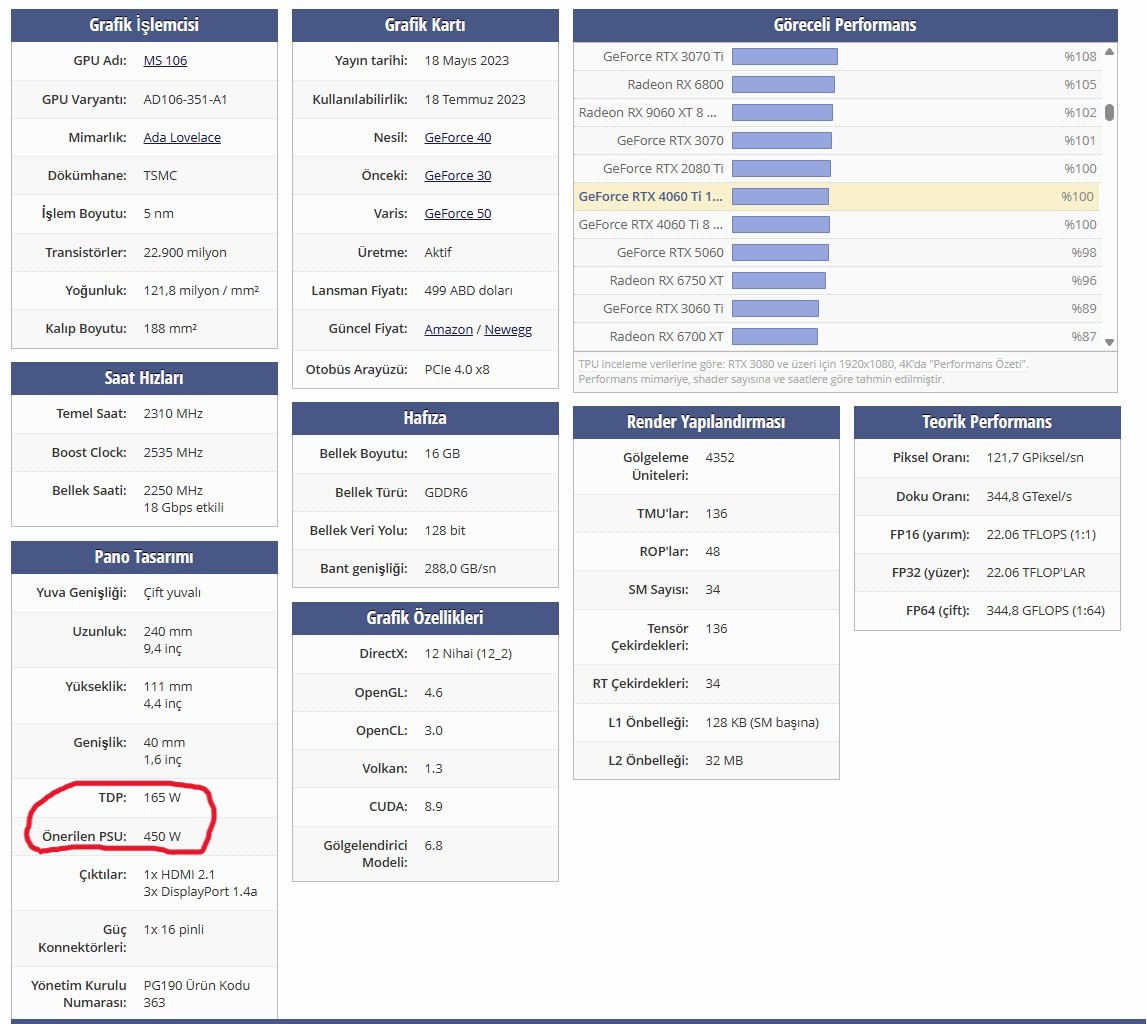Screen dimensions: 1147x1024
Task: Click the Hafıza section header
Action: (425, 418)
